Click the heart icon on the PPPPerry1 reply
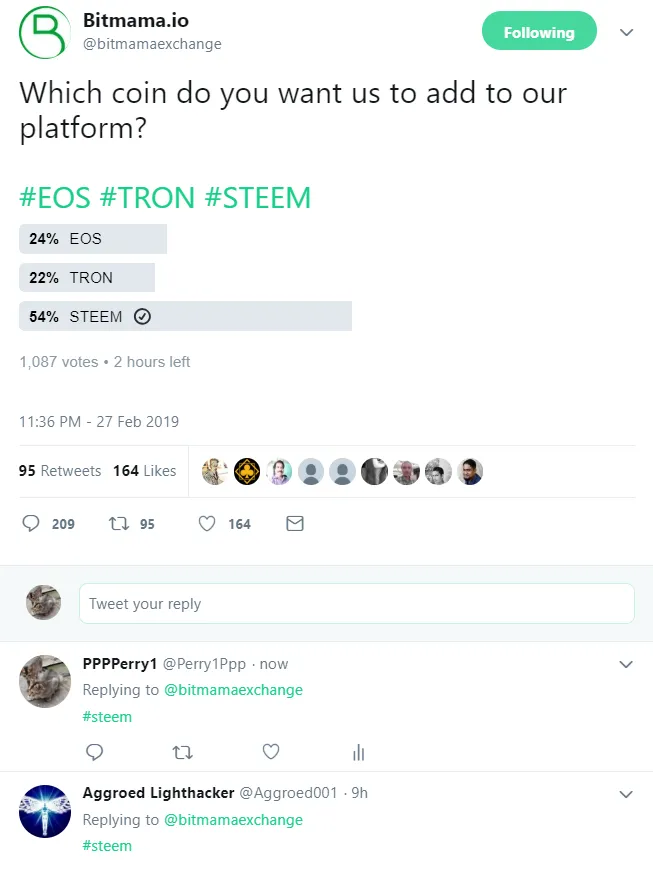 [271, 752]
